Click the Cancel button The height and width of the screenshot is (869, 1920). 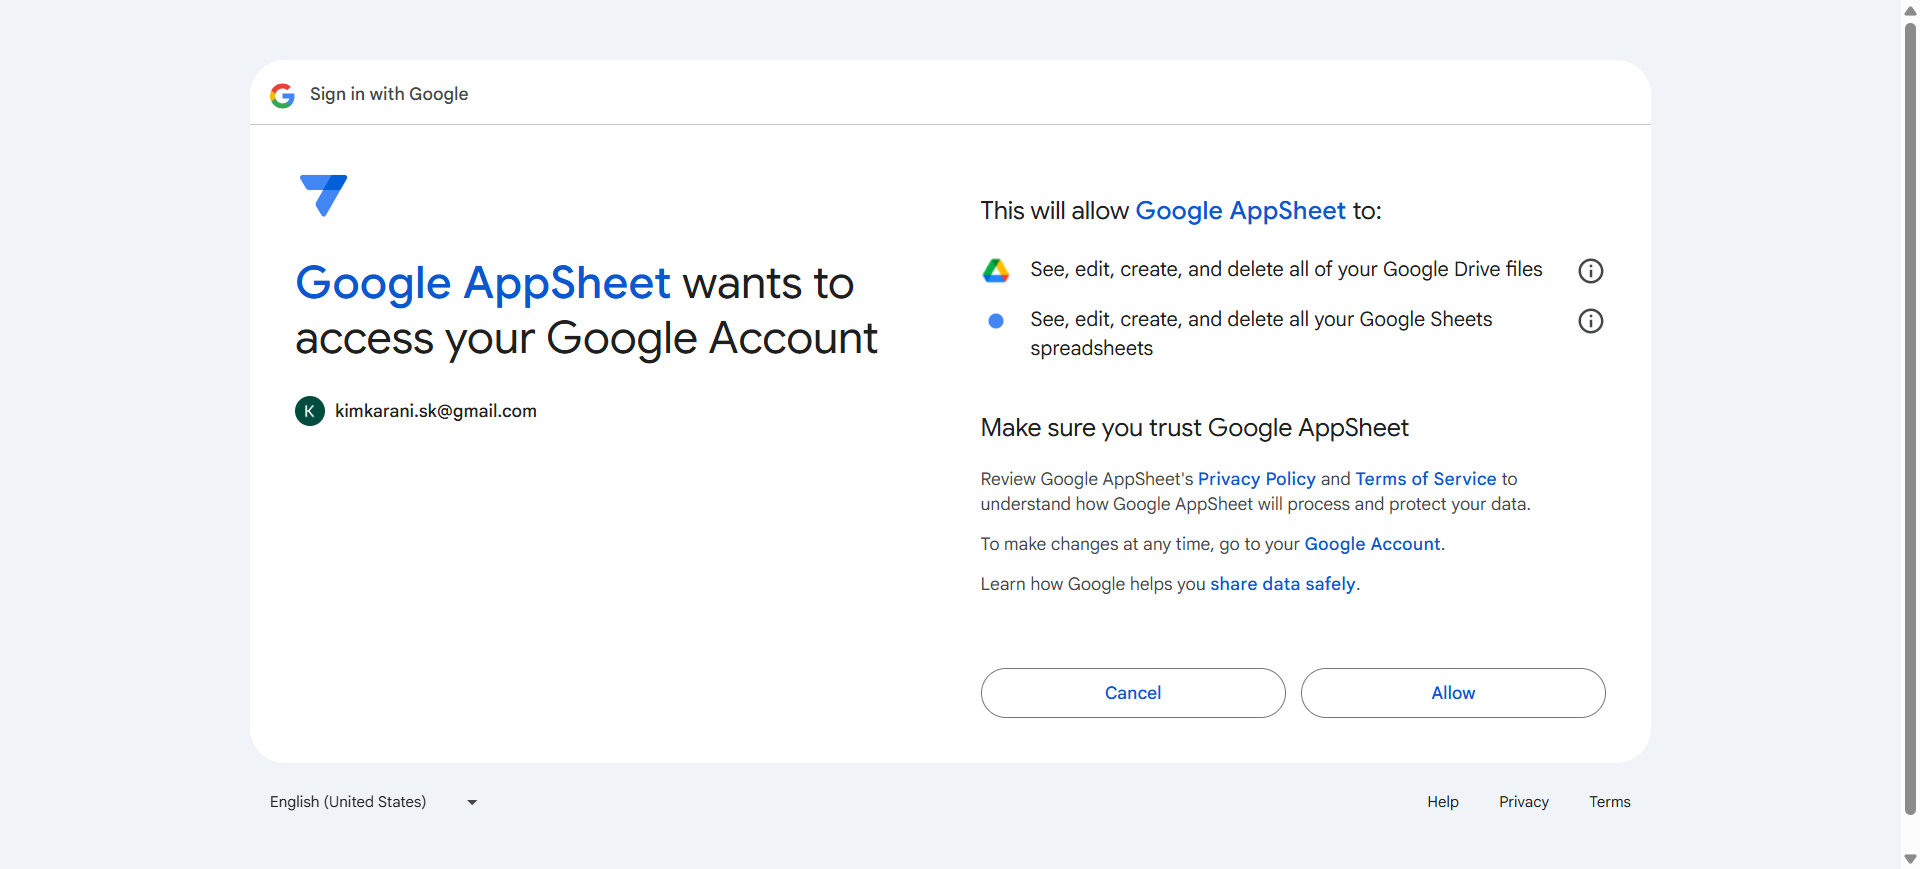[1132, 693]
